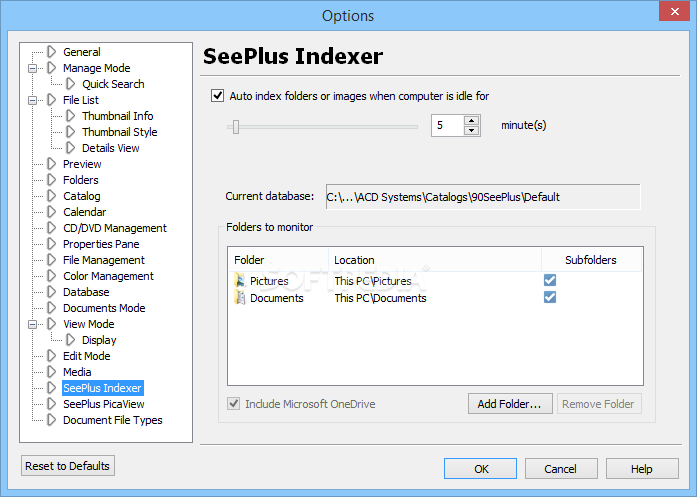697x497 pixels.
Task: Open Thumbnail Style settings
Action: (x=120, y=132)
